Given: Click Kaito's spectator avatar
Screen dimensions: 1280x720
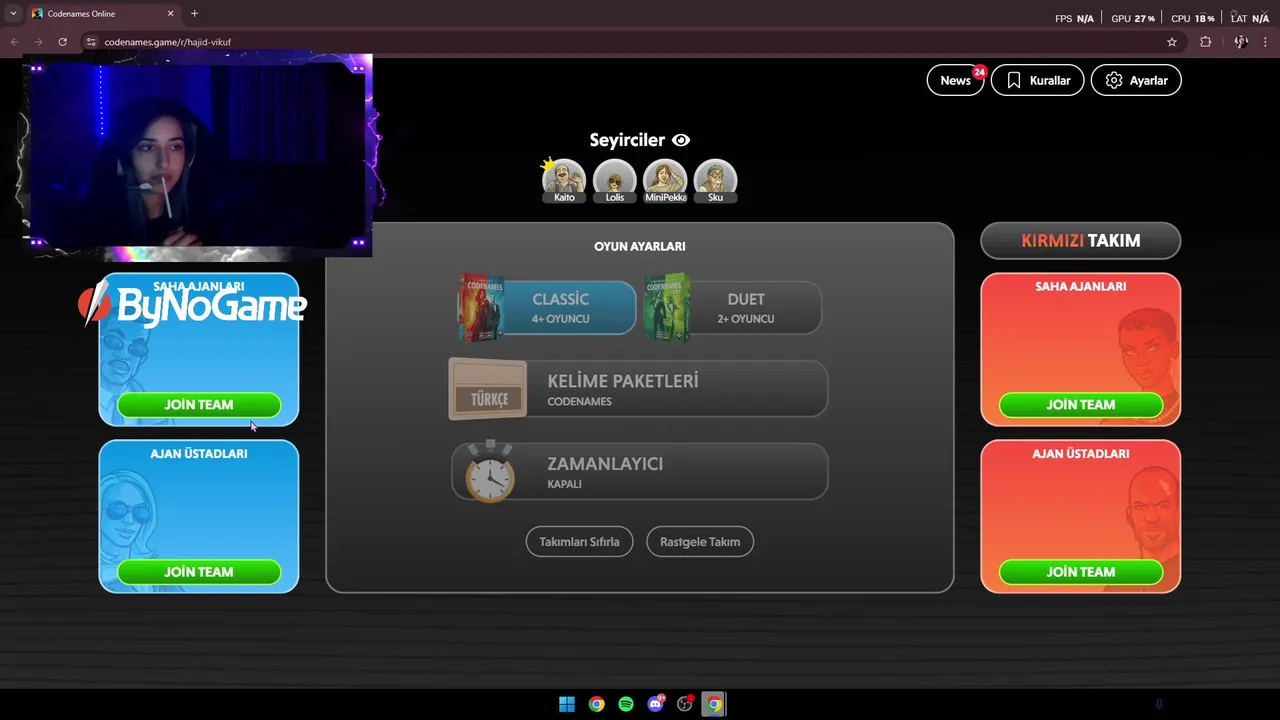Looking at the screenshot, I should [564, 180].
